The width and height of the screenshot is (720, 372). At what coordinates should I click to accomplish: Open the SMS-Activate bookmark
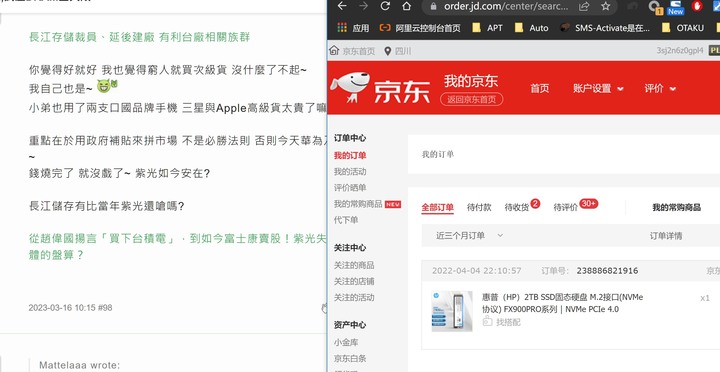(605, 28)
